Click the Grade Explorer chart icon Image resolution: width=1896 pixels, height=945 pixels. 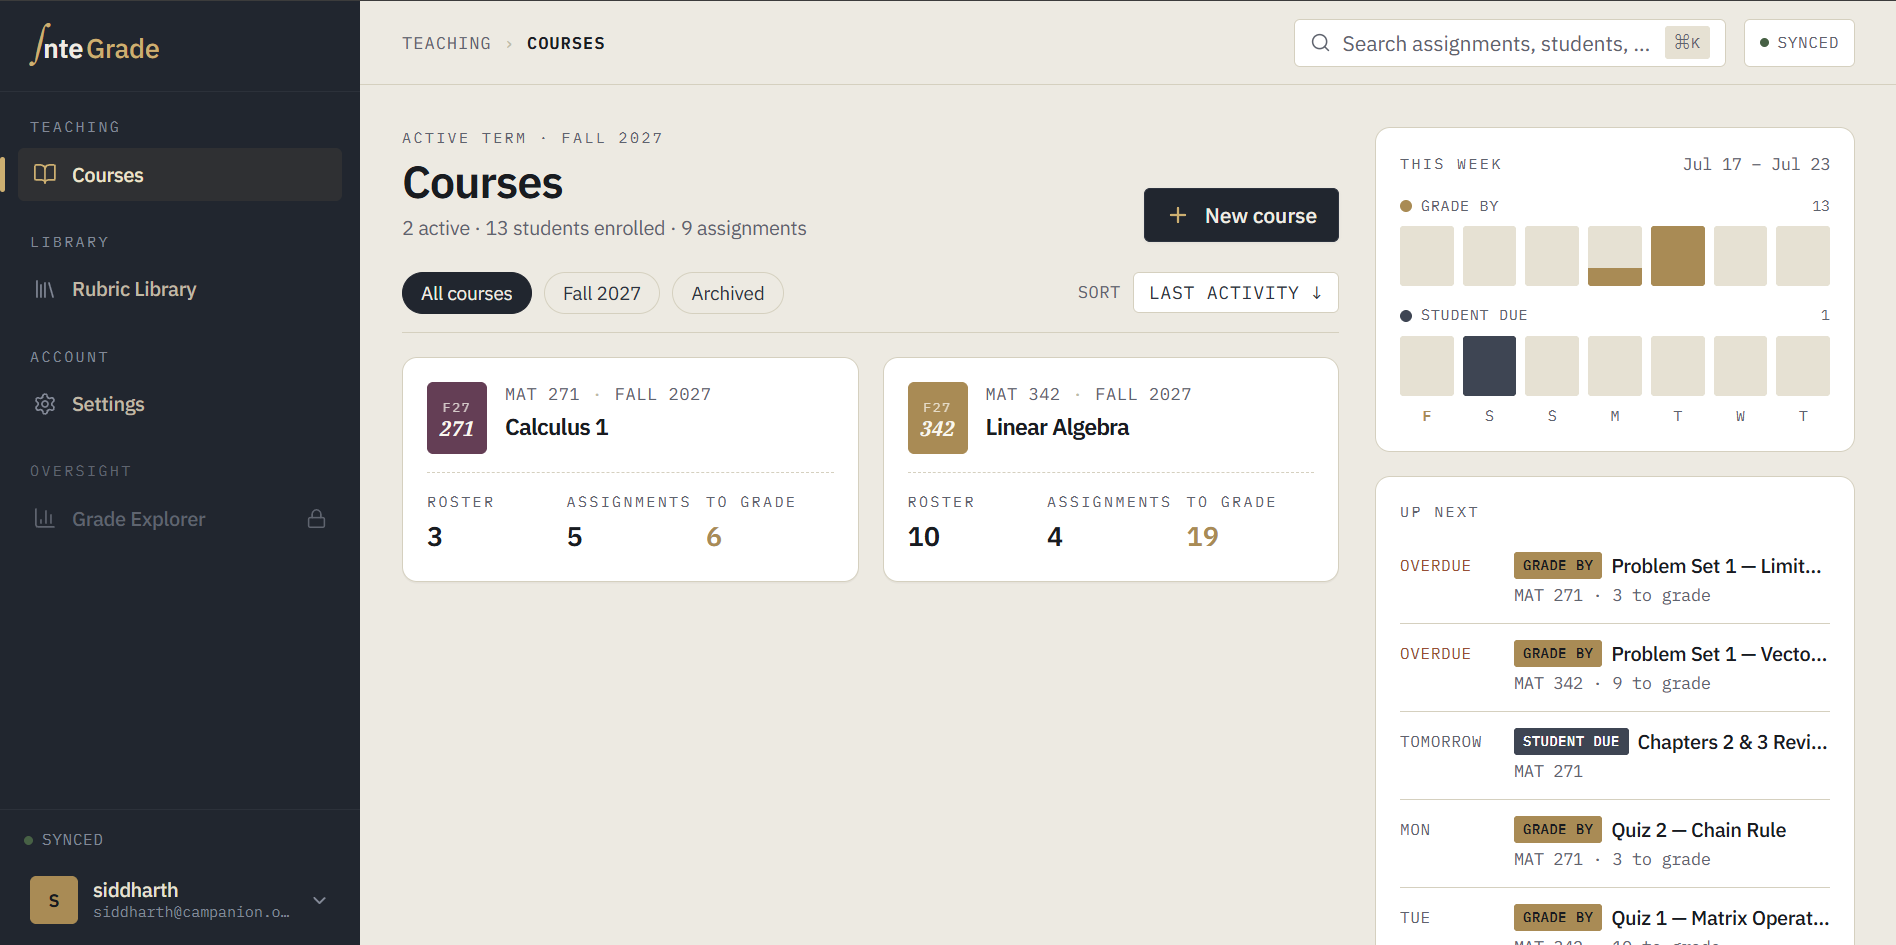coord(45,518)
